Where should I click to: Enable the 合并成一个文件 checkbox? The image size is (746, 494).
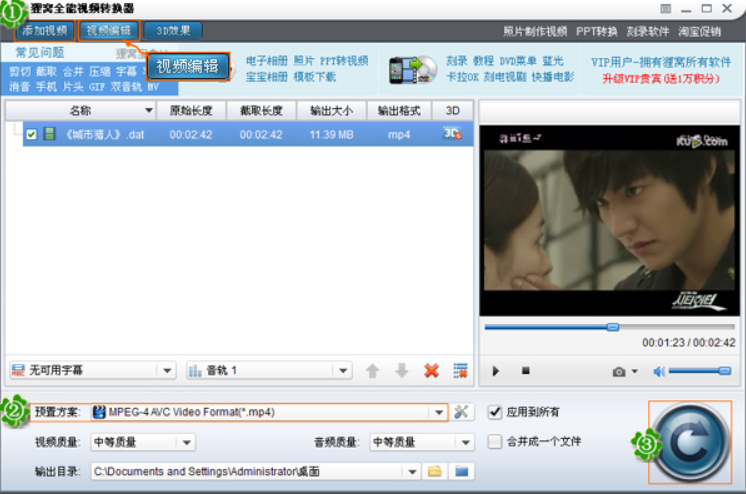[495, 441]
